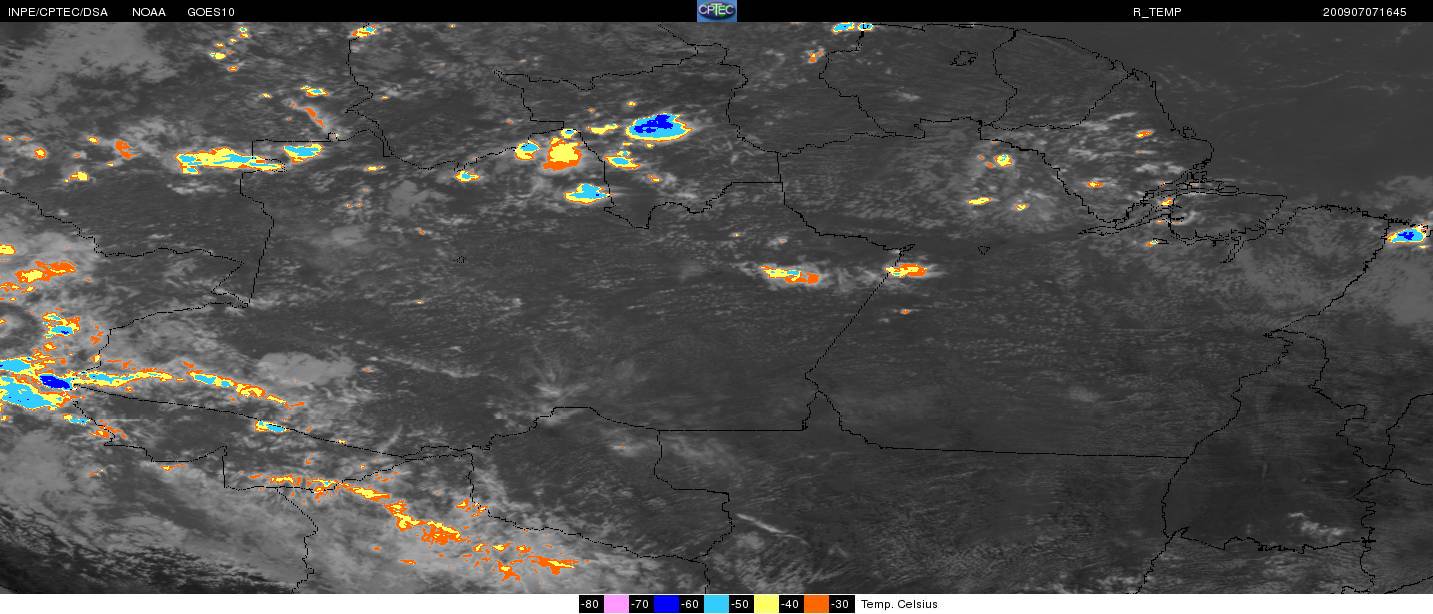Select the yellow legend swatch
Screen dimensions: 1433x614
pos(766,604)
